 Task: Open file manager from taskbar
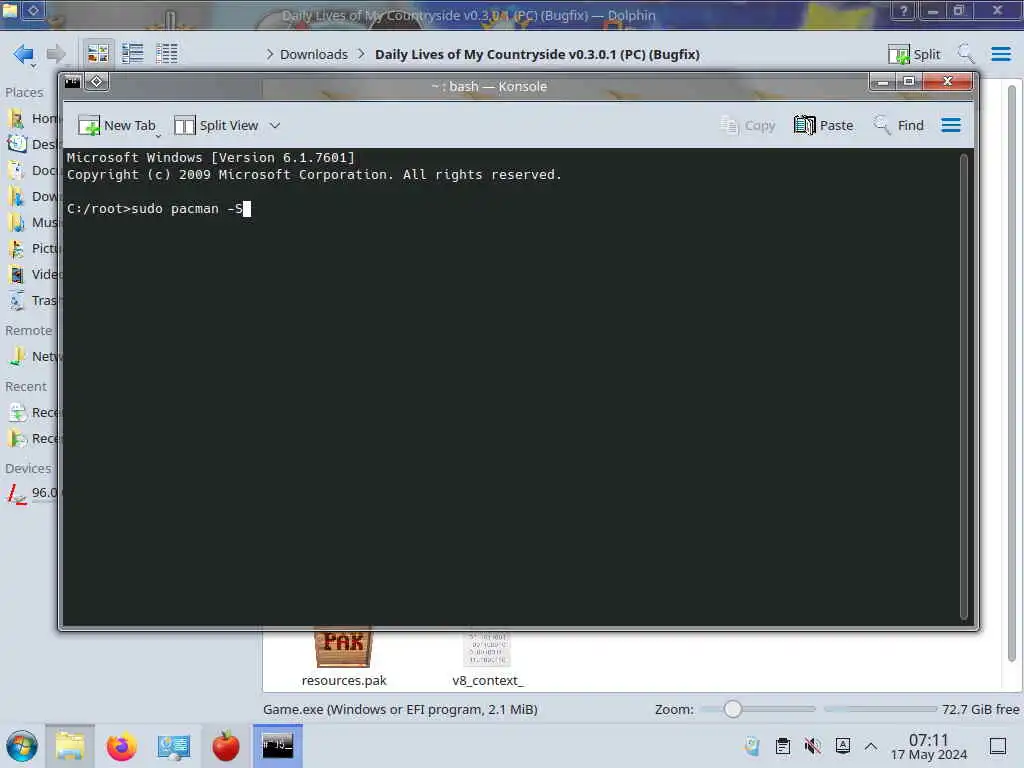click(70, 746)
